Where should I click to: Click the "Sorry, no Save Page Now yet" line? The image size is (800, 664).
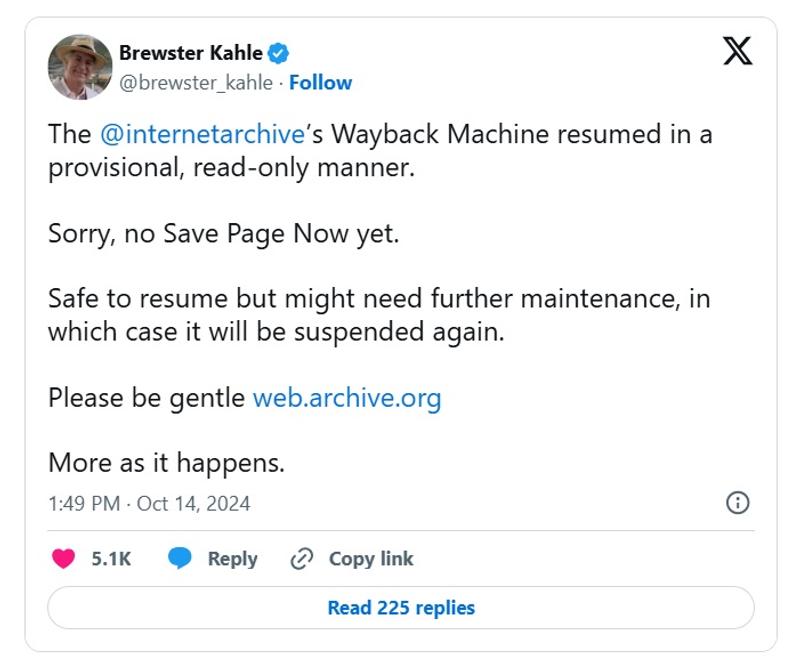224,234
